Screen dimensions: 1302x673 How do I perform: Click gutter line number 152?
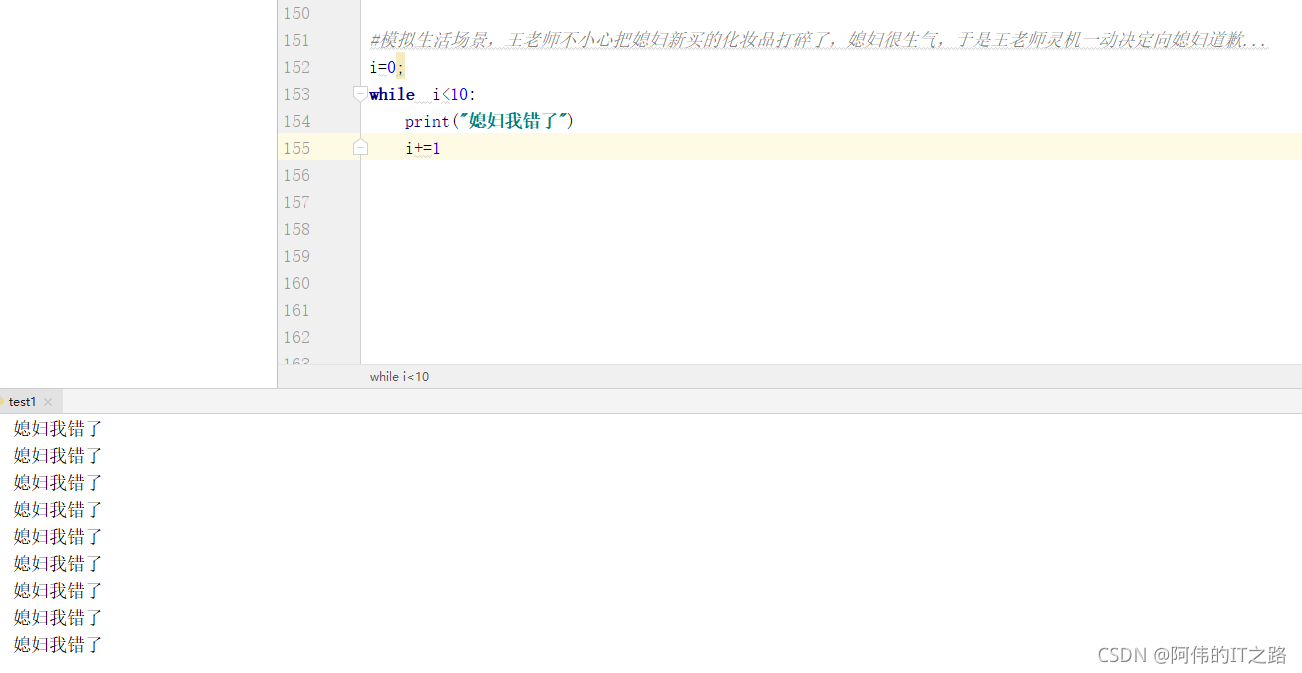tap(297, 68)
